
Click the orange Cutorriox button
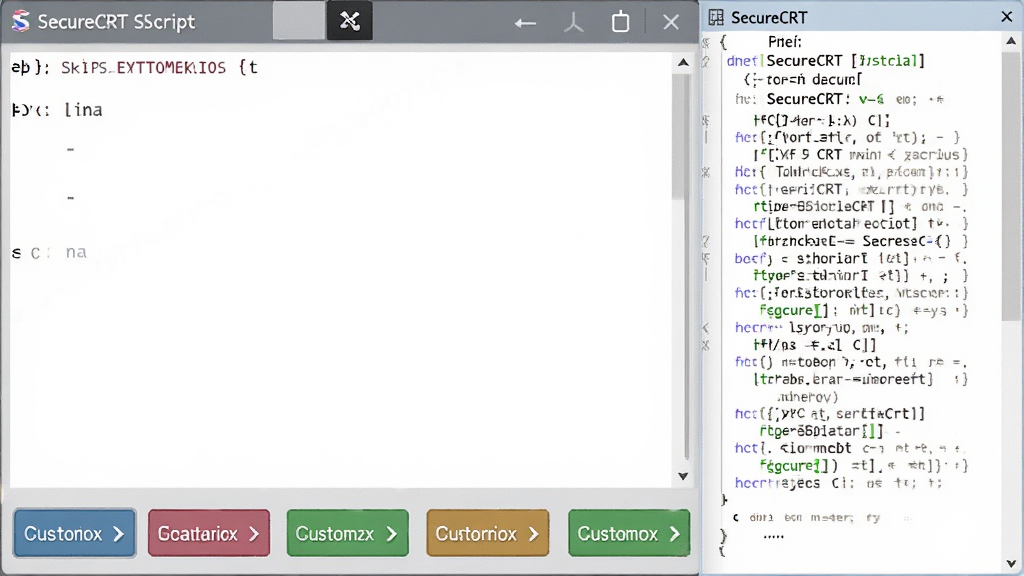(488, 534)
